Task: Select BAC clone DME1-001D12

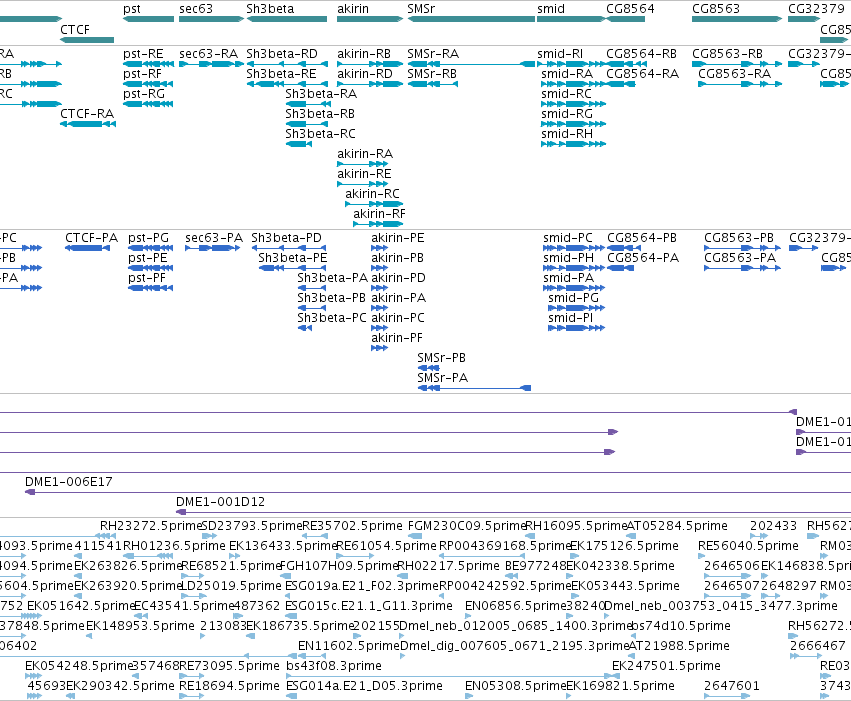Action: tap(221, 502)
